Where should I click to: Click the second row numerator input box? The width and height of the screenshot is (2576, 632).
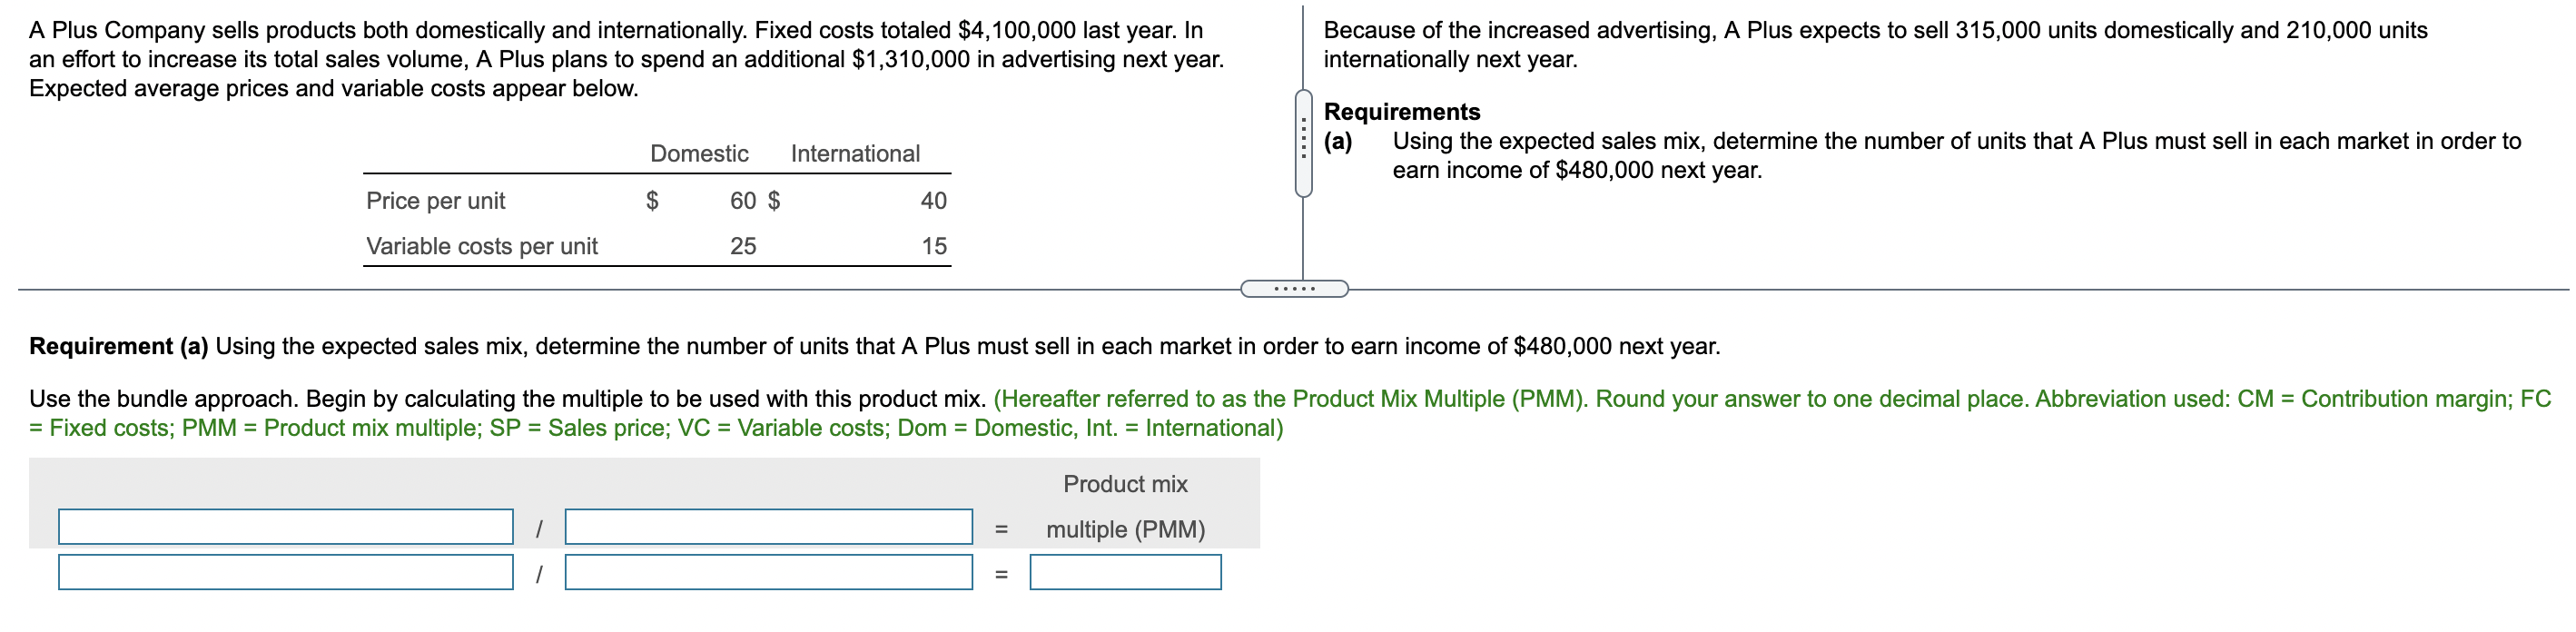(x=285, y=572)
